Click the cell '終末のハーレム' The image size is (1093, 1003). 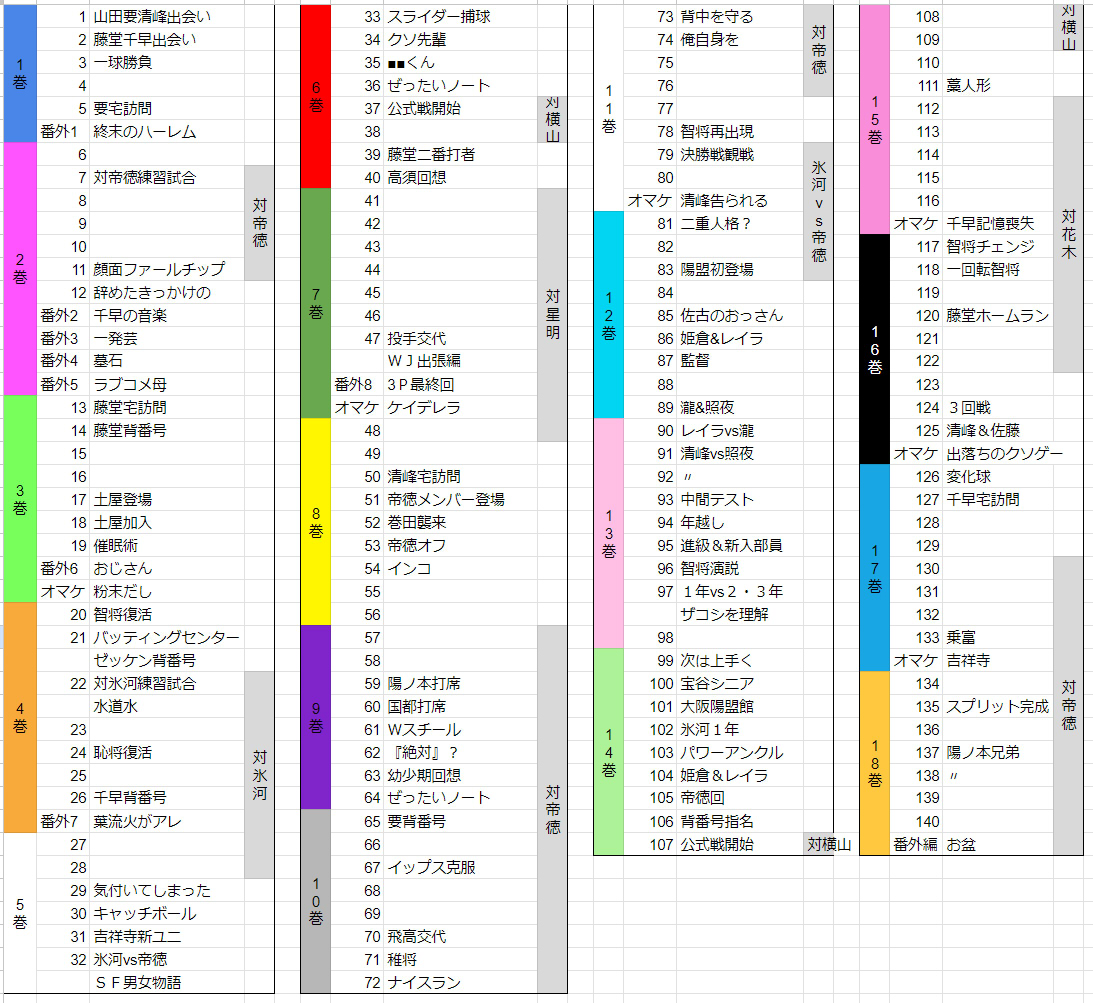pos(167,132)
